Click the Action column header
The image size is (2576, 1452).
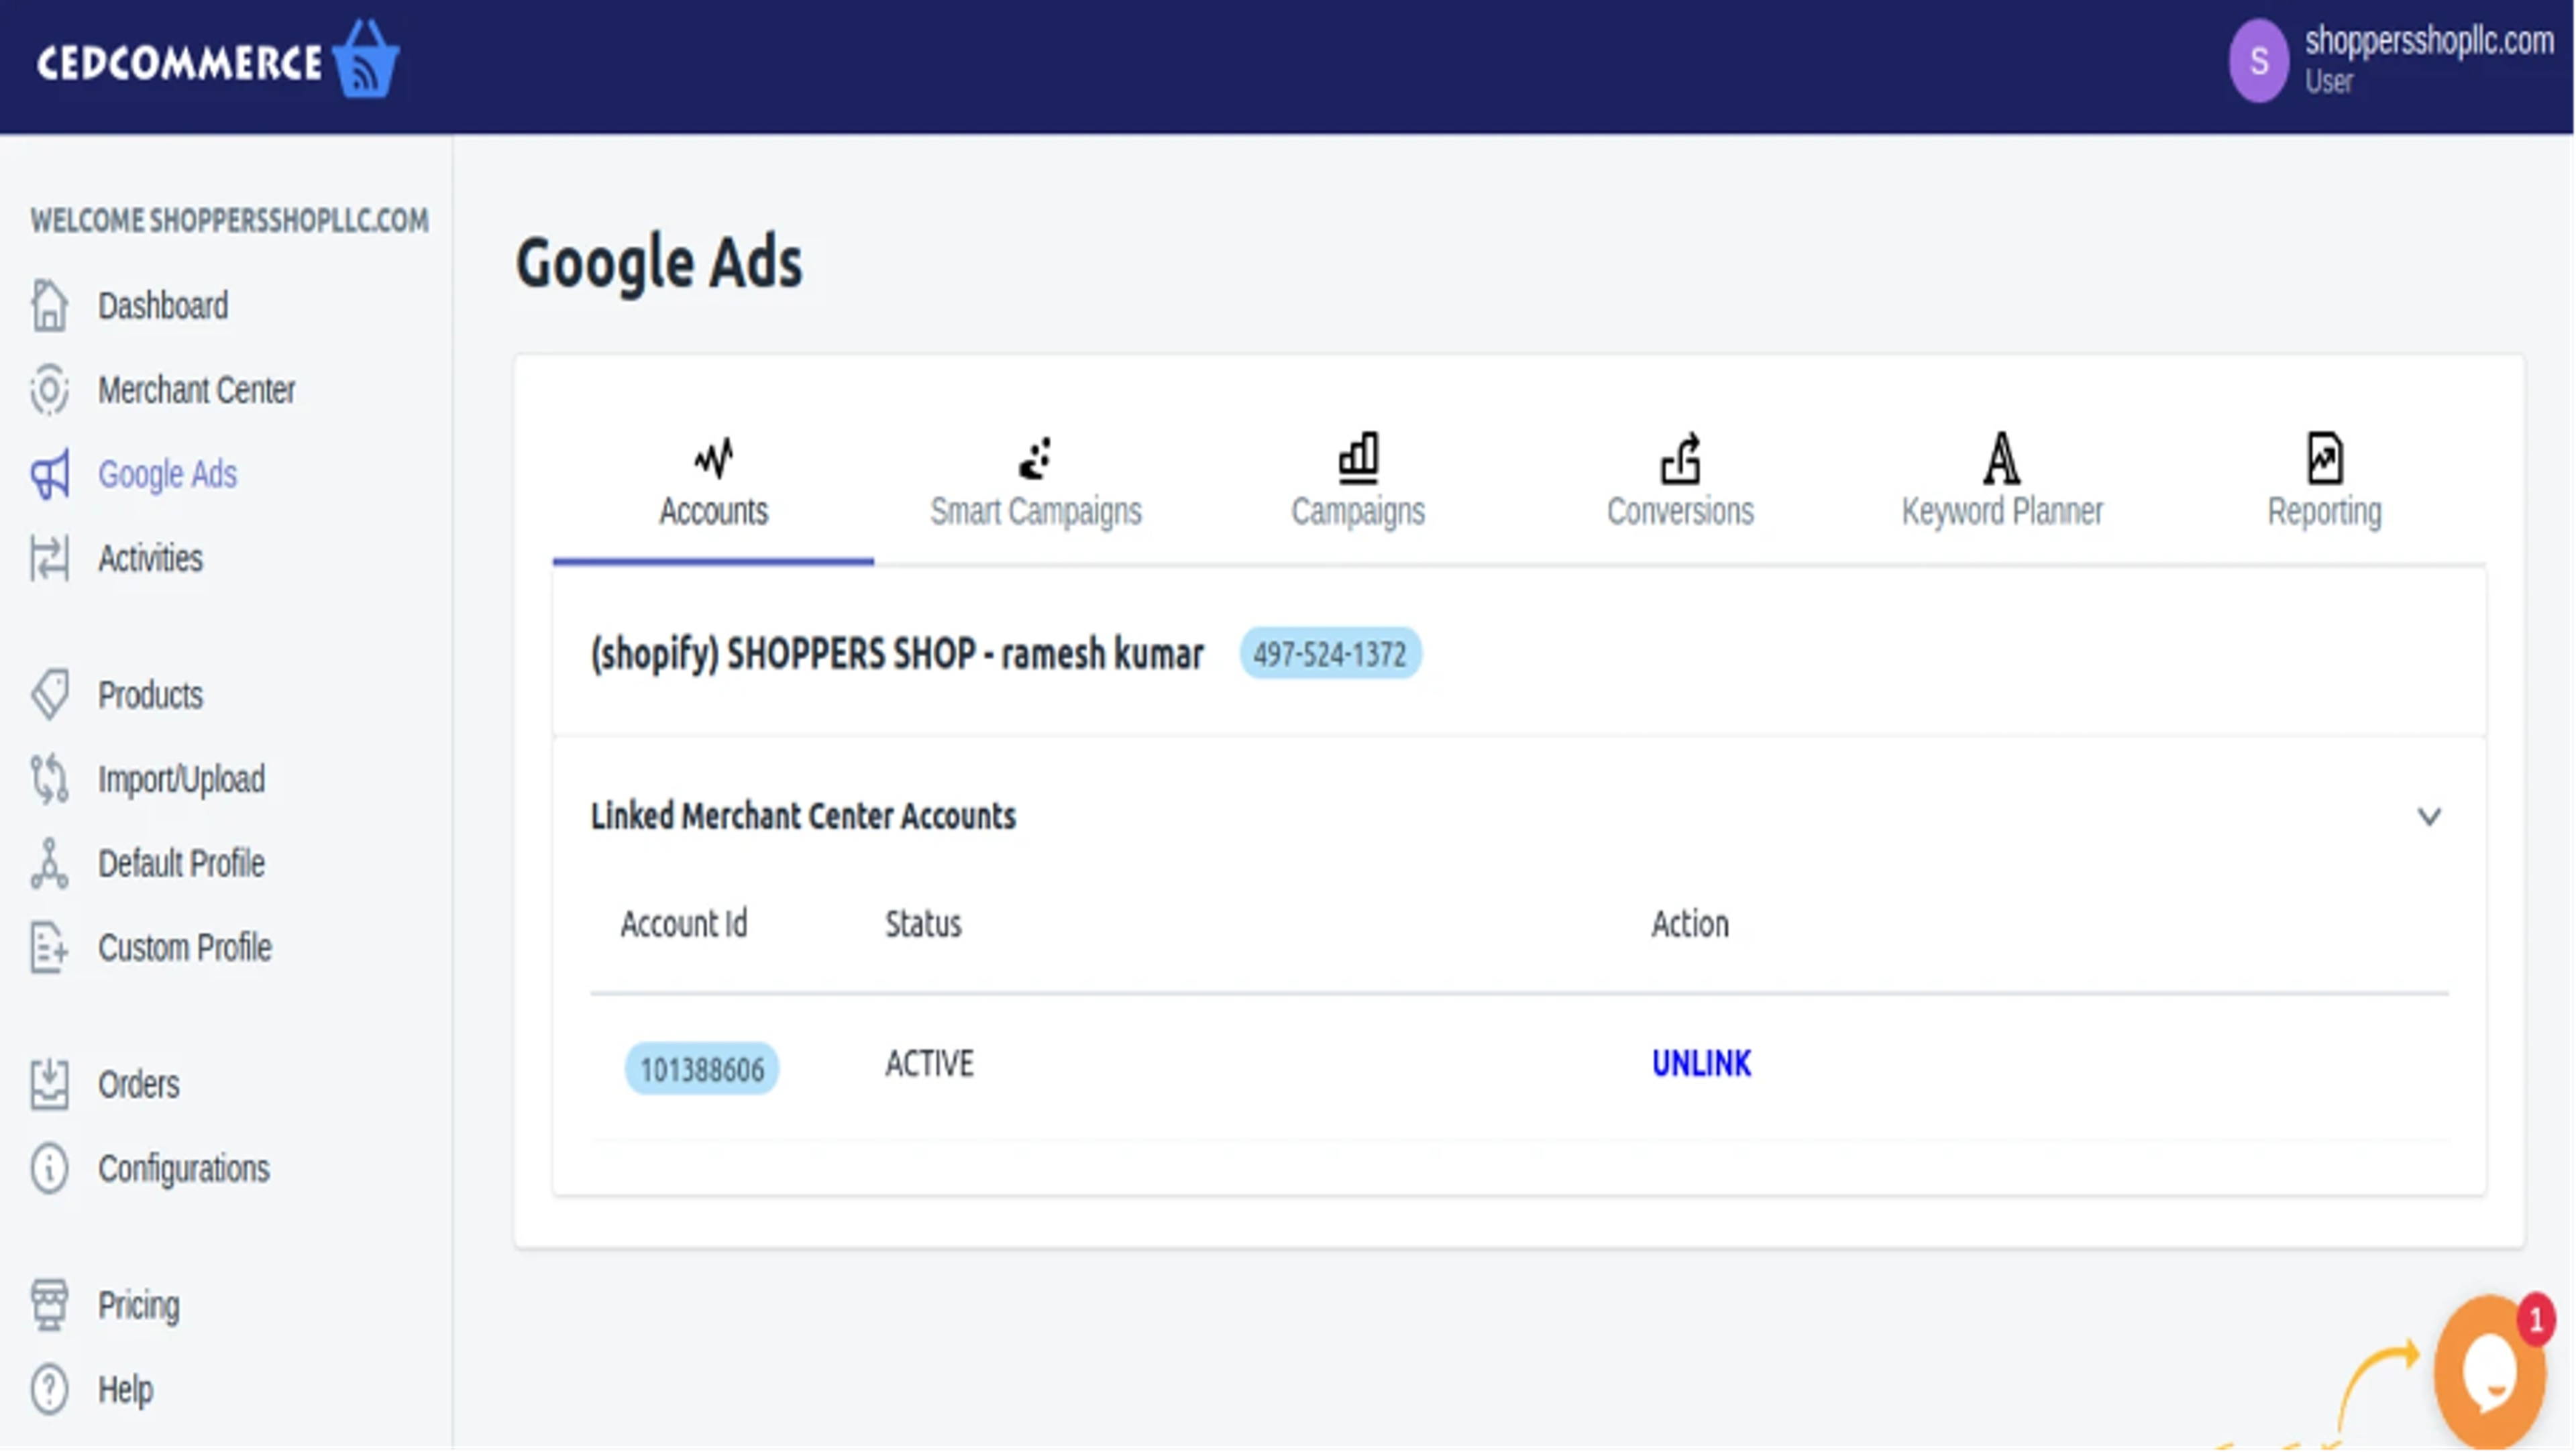tap(1689, 925)
